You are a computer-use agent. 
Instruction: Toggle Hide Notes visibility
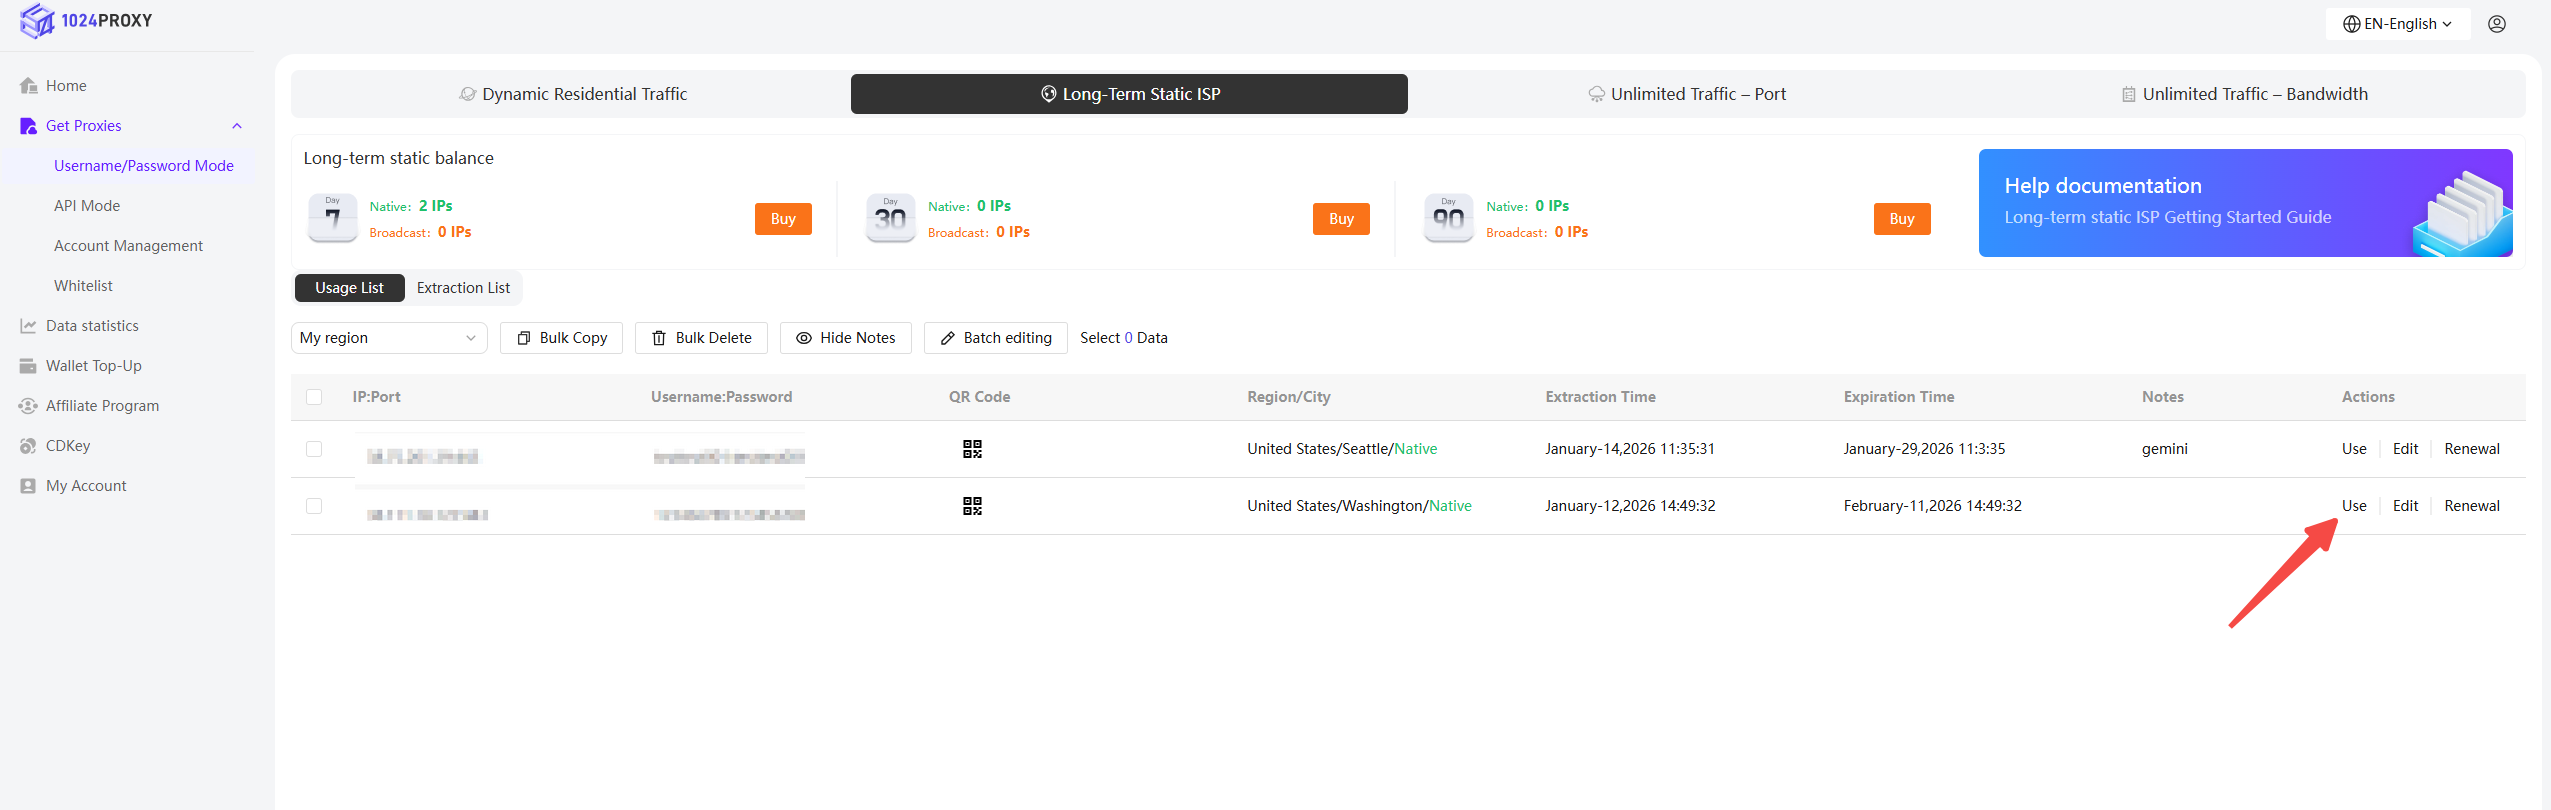coord(845,338)
